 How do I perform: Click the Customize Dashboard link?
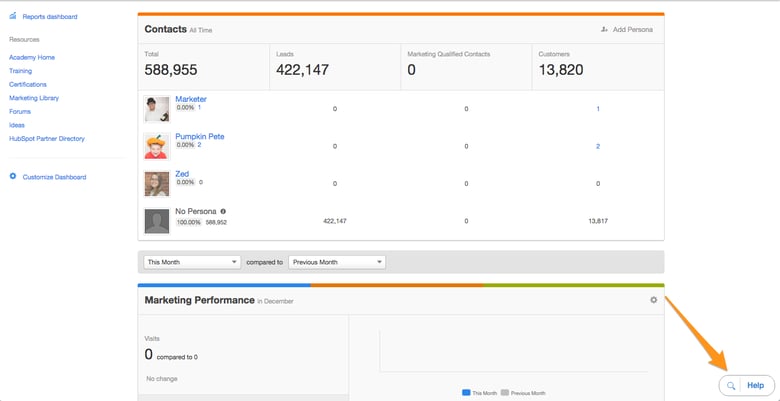pos(54,177)
